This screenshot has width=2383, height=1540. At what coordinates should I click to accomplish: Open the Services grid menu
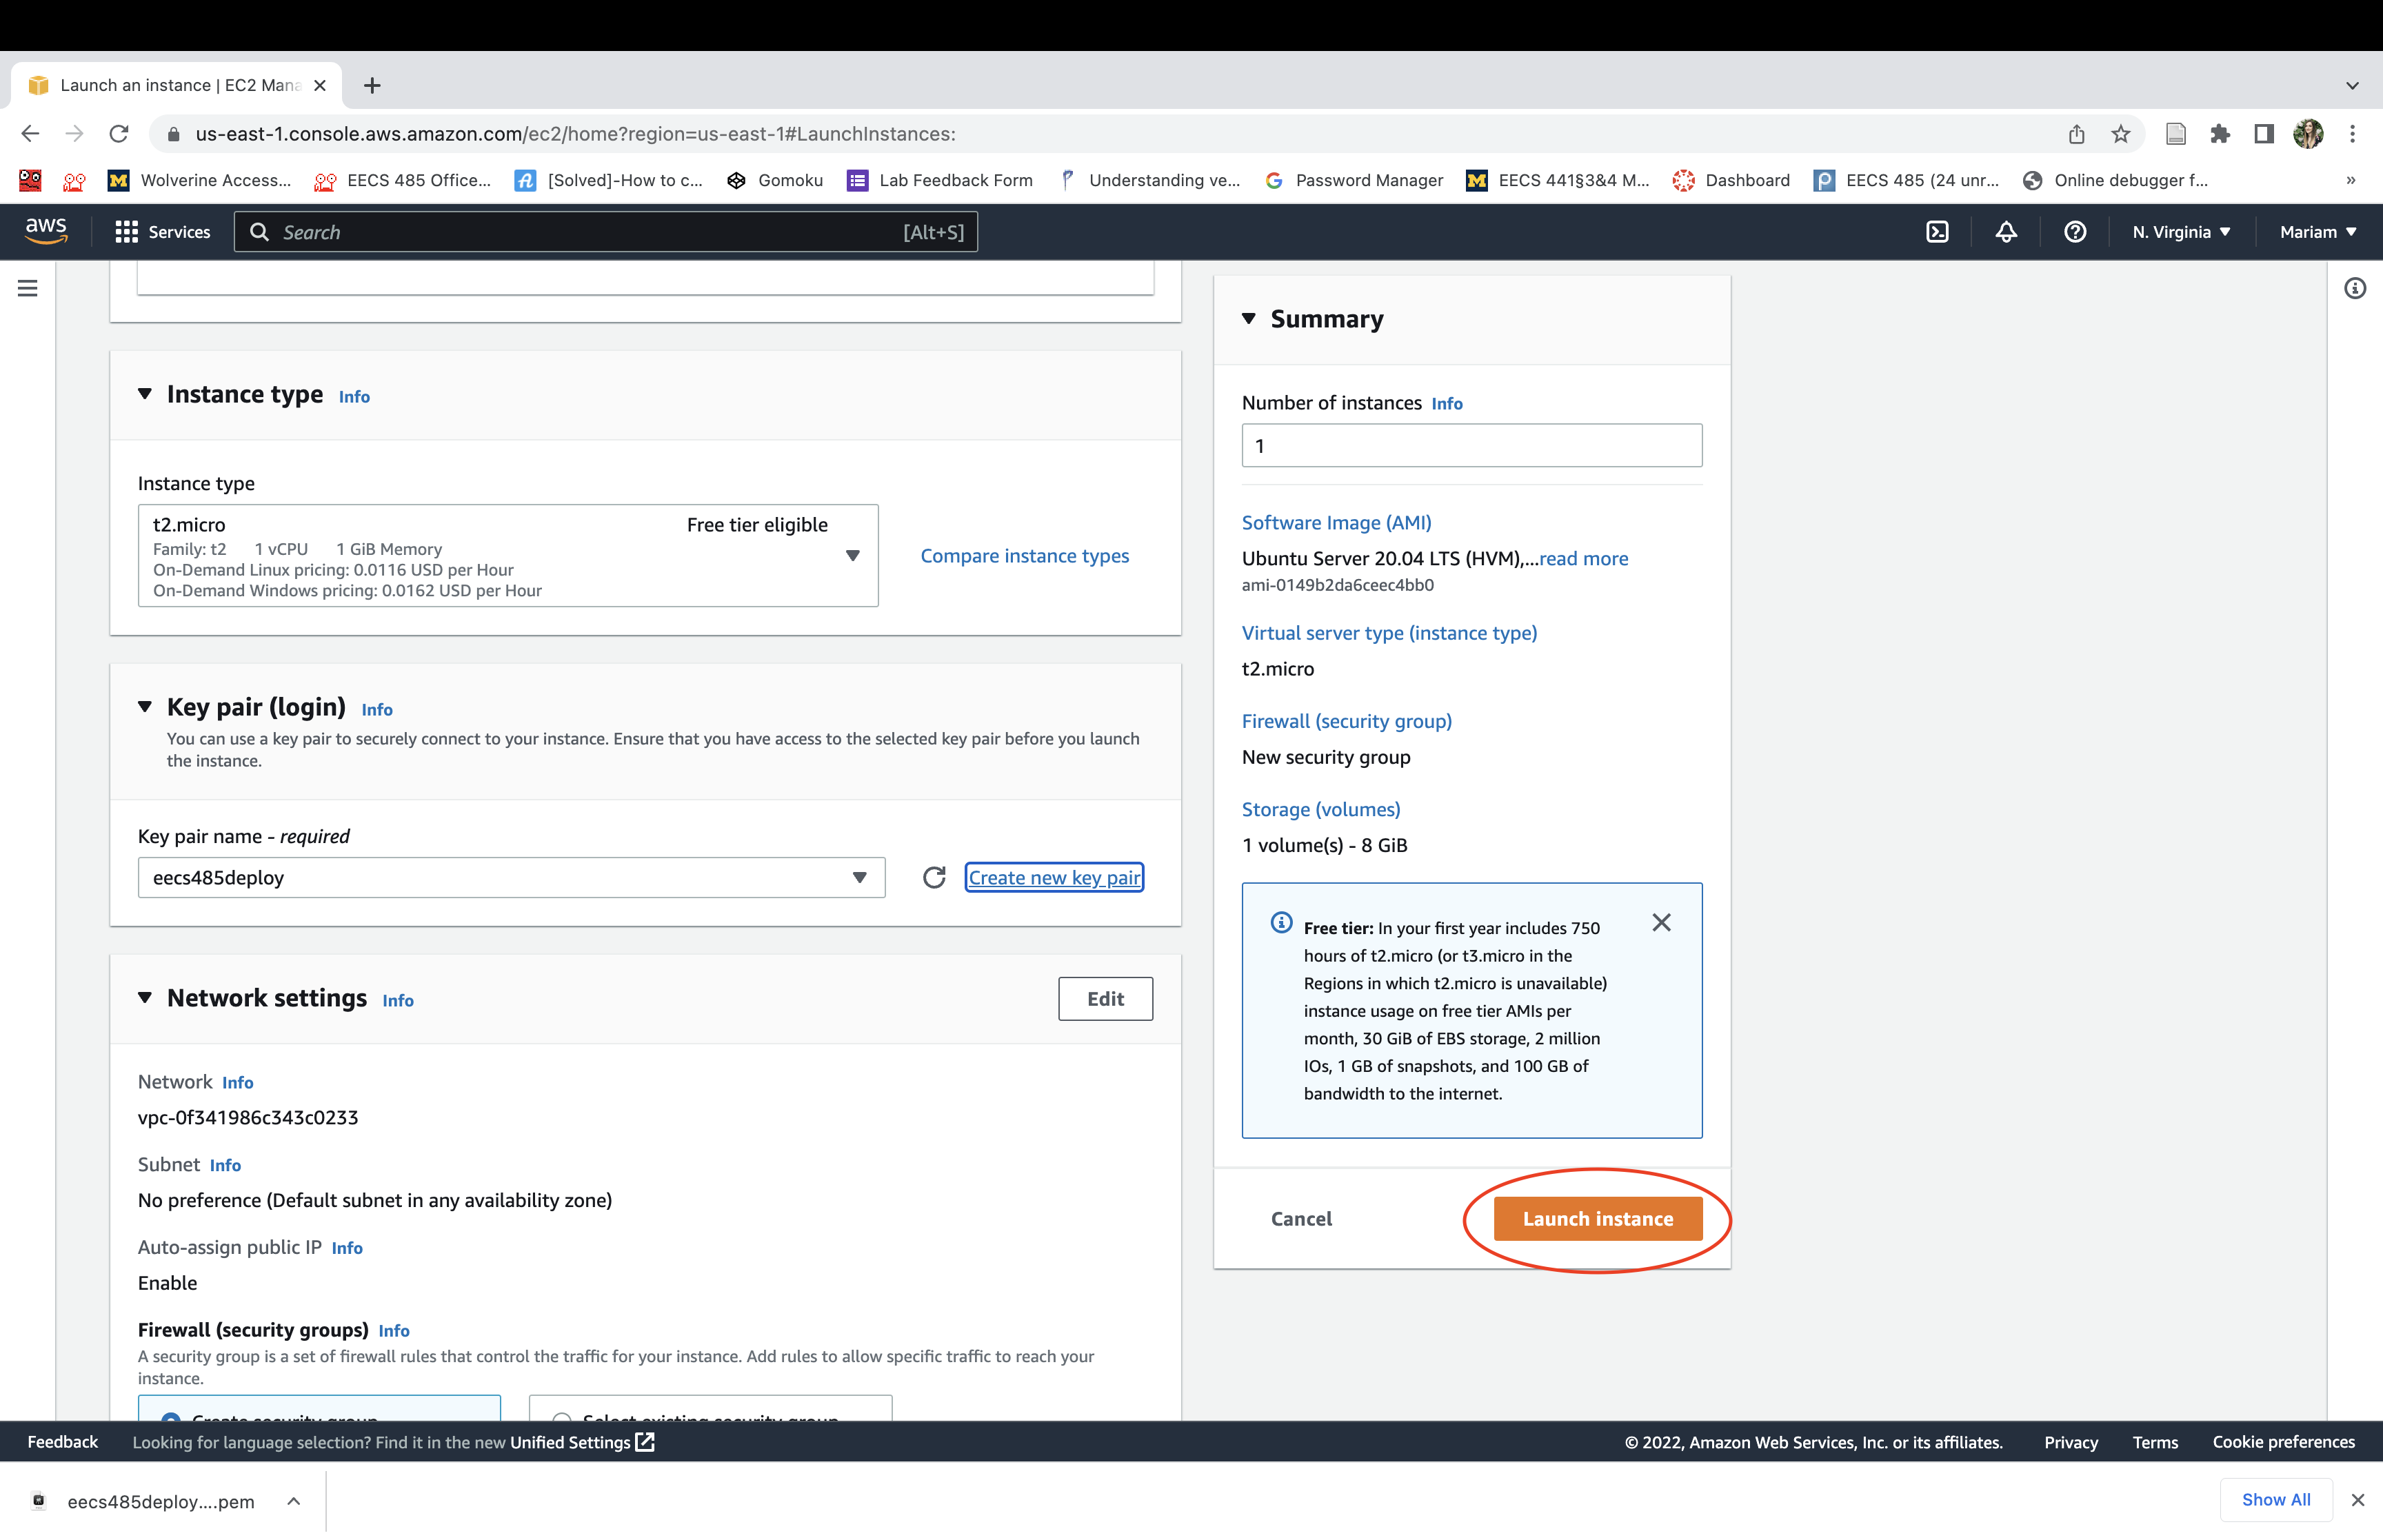coord(162,232)
